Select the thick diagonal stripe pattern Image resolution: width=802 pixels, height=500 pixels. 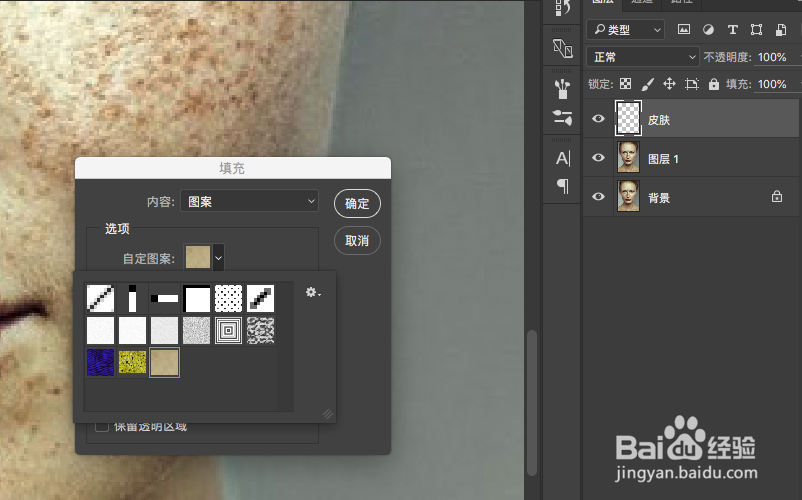point(260,298)
